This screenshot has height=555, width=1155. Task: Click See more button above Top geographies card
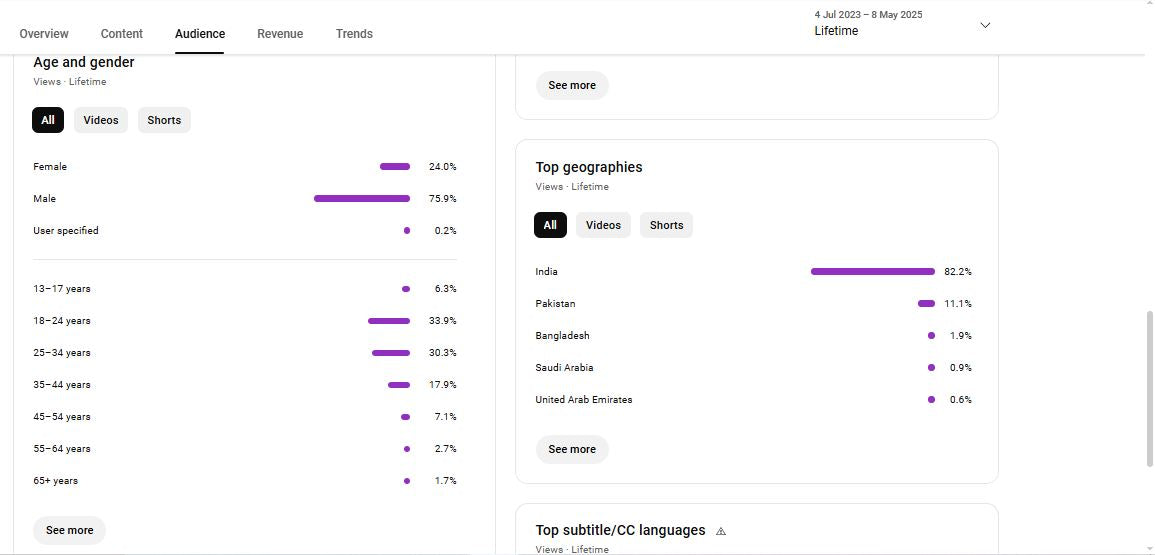pyautogui.click(x=572, y=85)
